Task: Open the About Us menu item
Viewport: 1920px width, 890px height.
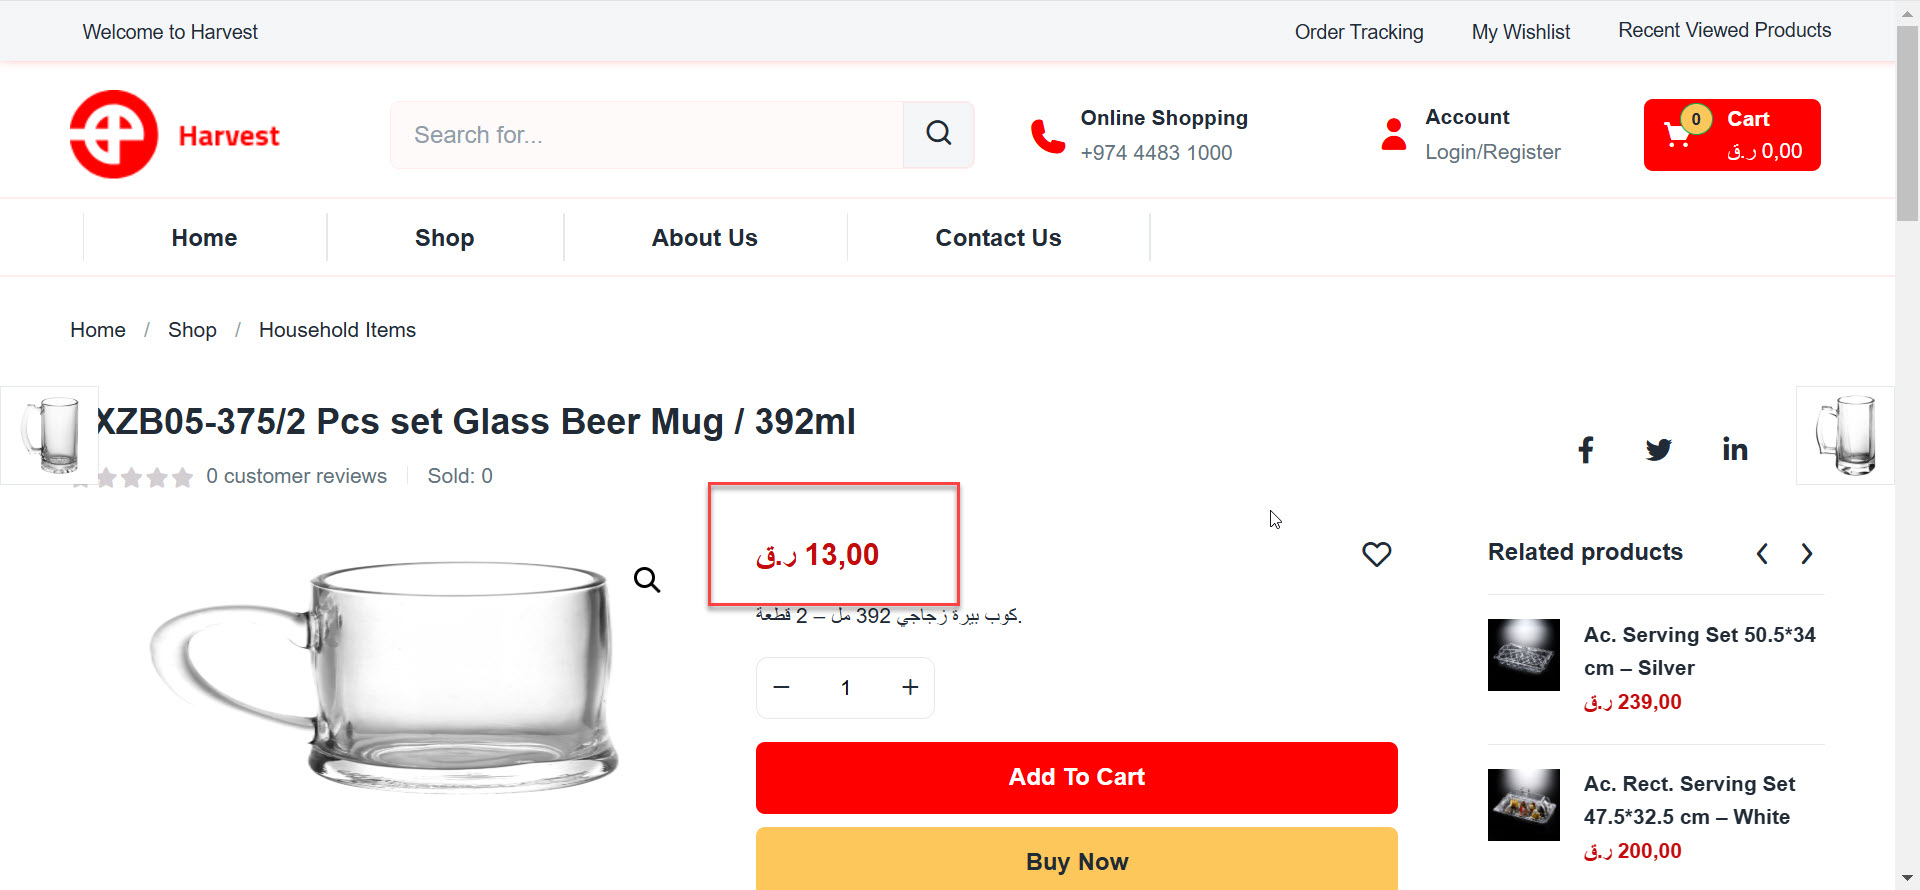Action: click(x=705, y=238)
